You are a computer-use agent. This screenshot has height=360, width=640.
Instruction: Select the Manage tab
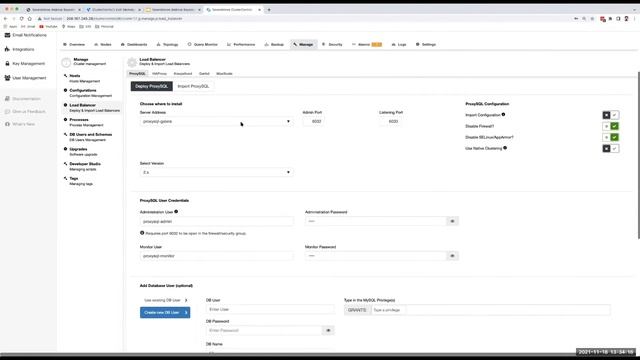point(303,44)
